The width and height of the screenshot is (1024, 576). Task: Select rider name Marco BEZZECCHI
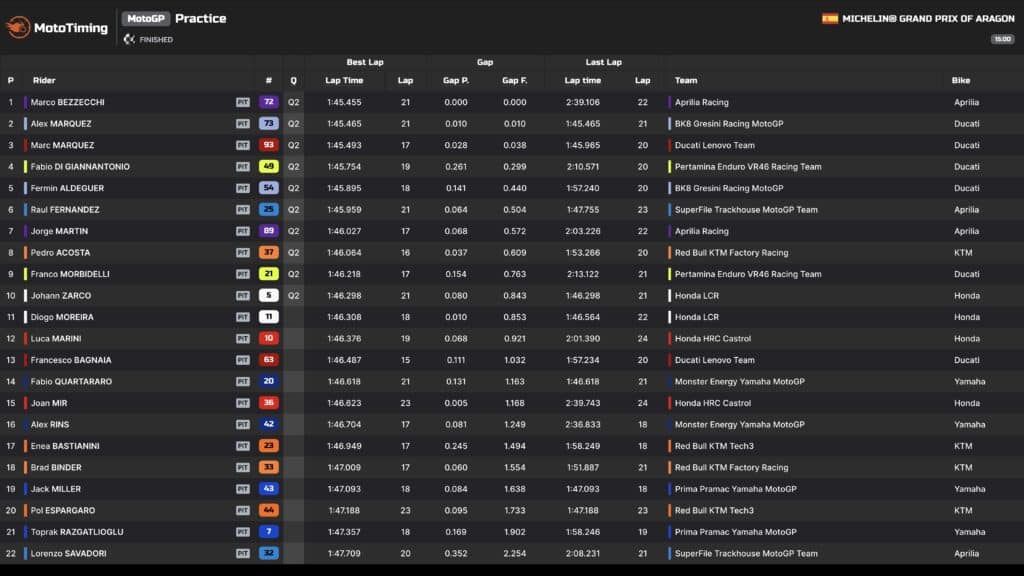[x=67, y=103]
